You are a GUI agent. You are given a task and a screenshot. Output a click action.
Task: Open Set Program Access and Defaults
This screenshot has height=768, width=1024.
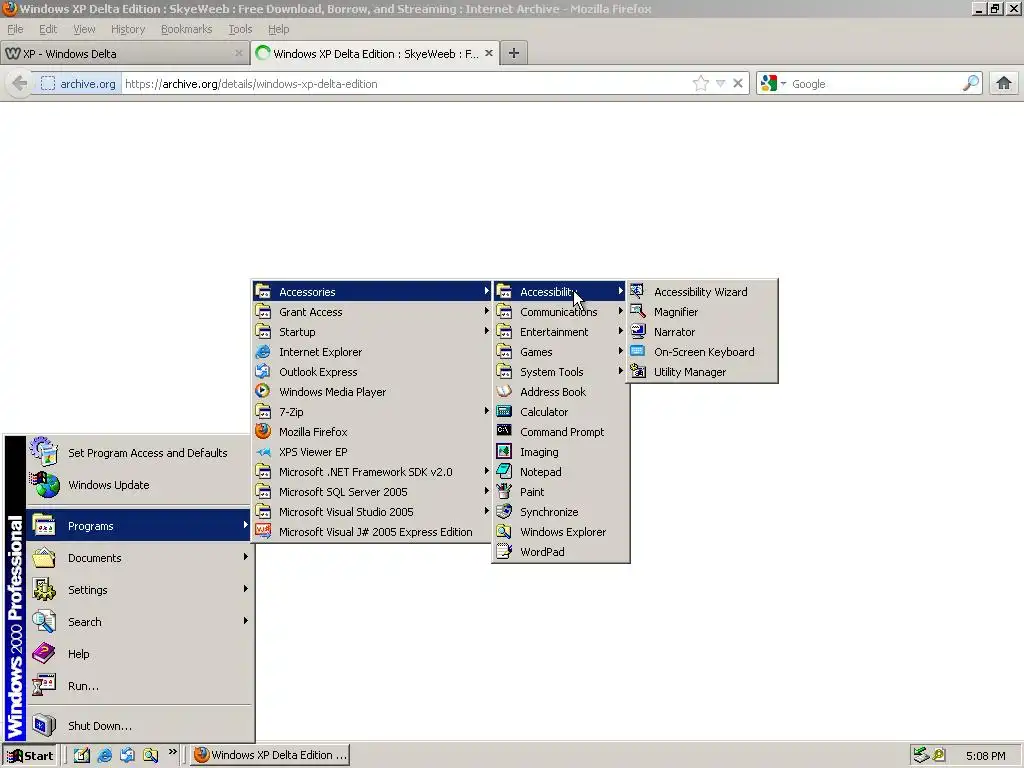point(138,453)
